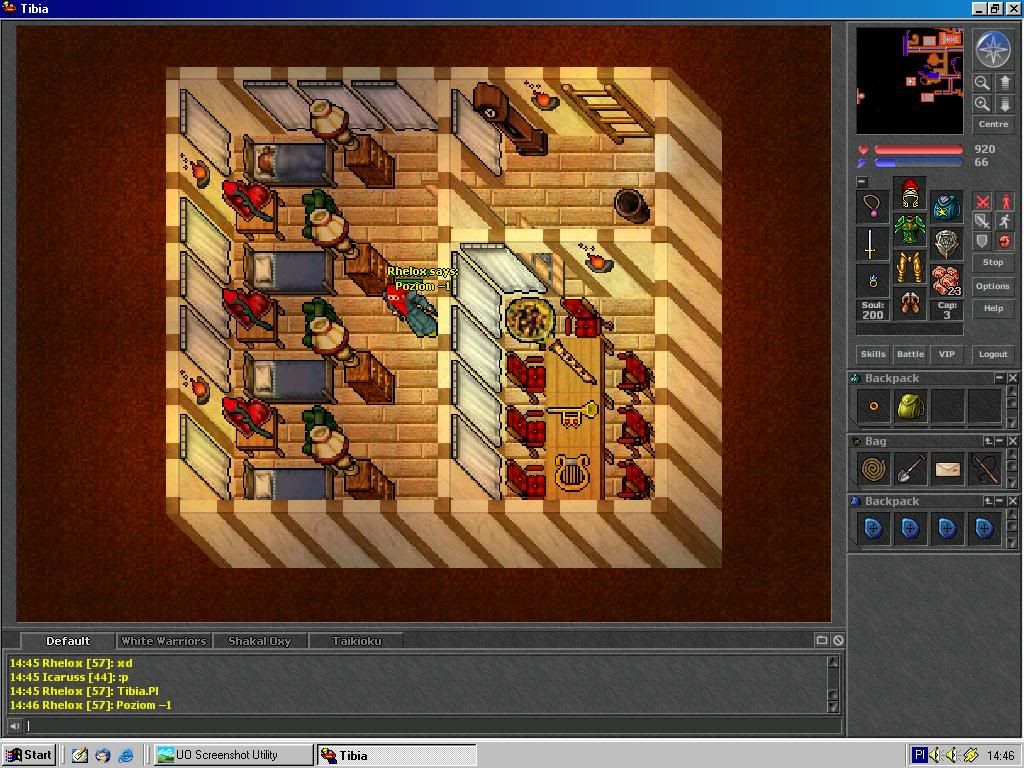The image size is (1024, 768).
Task: Select the fishing rod in Bag
Action: click(x=985, y=469)
